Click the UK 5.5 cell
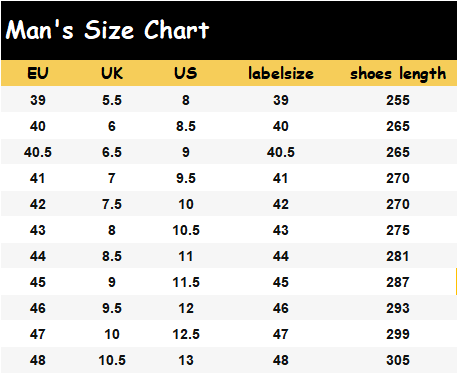 click(112, 100)
